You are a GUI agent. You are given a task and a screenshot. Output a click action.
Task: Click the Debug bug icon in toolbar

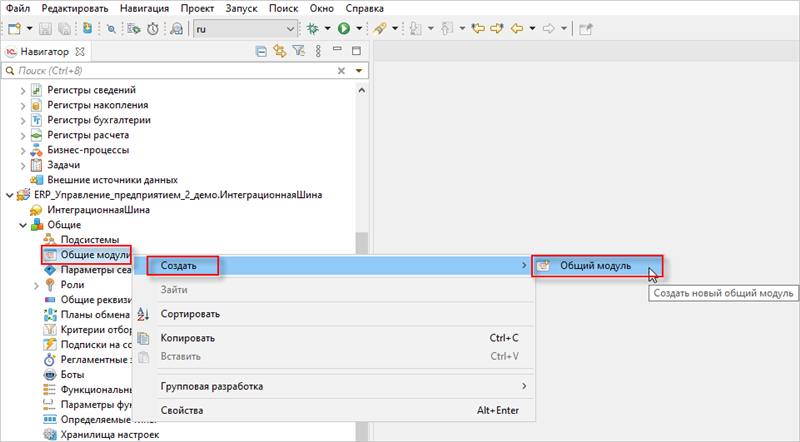coord(314,28)
